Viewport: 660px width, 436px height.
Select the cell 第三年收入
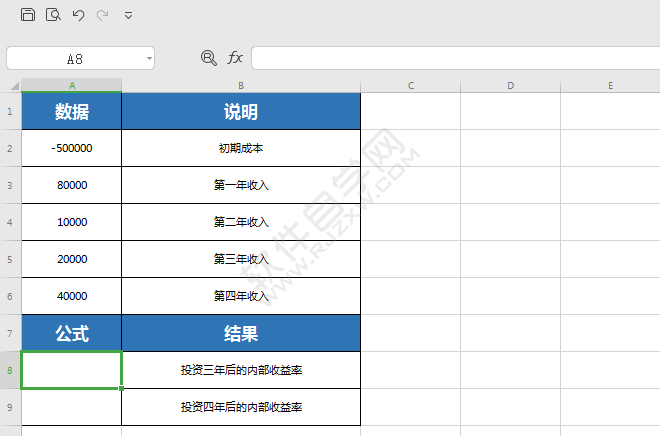click(241, 259)
